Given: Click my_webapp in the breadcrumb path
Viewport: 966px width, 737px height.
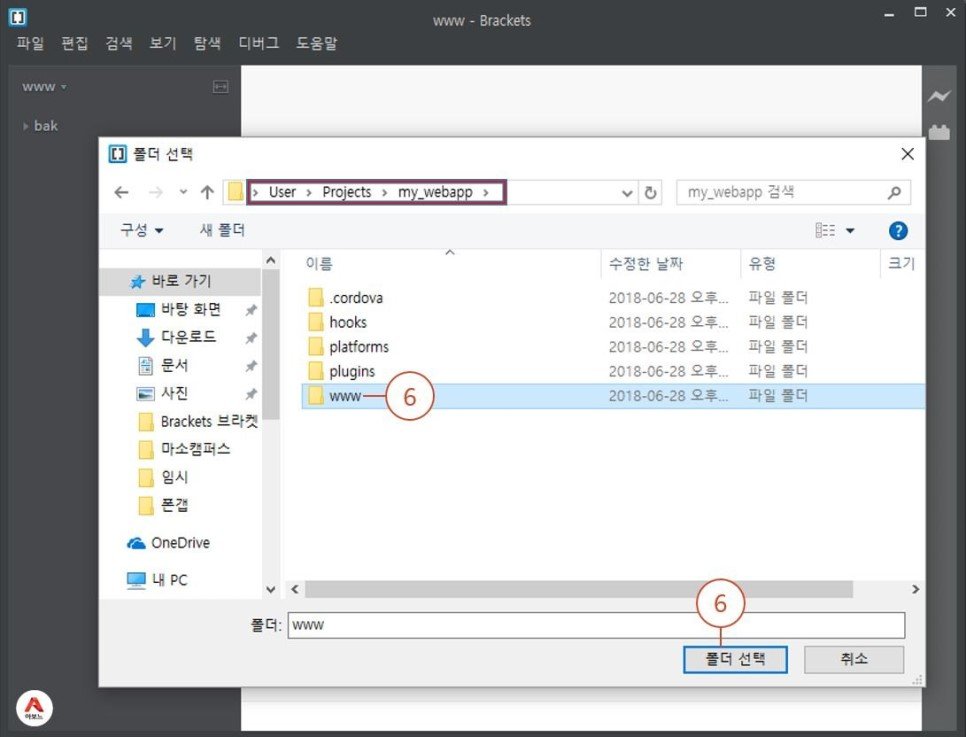Looking at the screenshot, I should 435,192.
